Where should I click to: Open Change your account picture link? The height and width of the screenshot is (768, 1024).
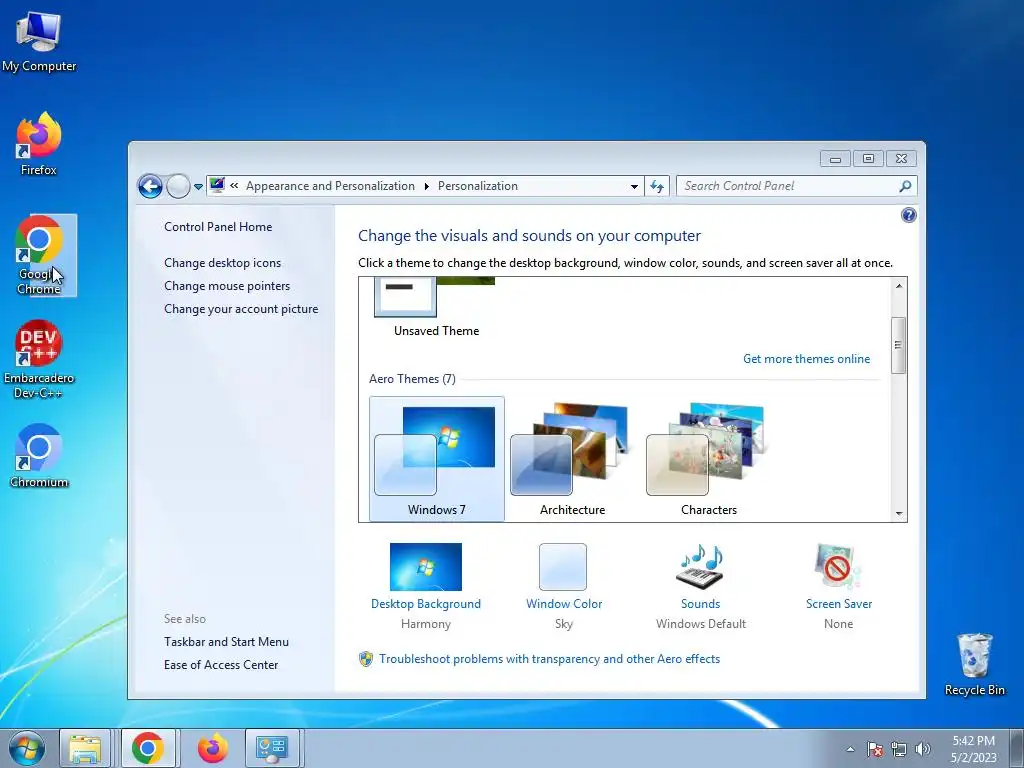point(241,309)
